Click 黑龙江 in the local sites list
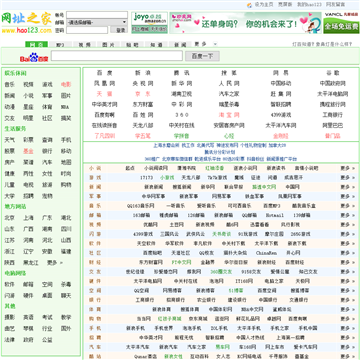This screenshot has height=360, width=360. pos(31,263)
